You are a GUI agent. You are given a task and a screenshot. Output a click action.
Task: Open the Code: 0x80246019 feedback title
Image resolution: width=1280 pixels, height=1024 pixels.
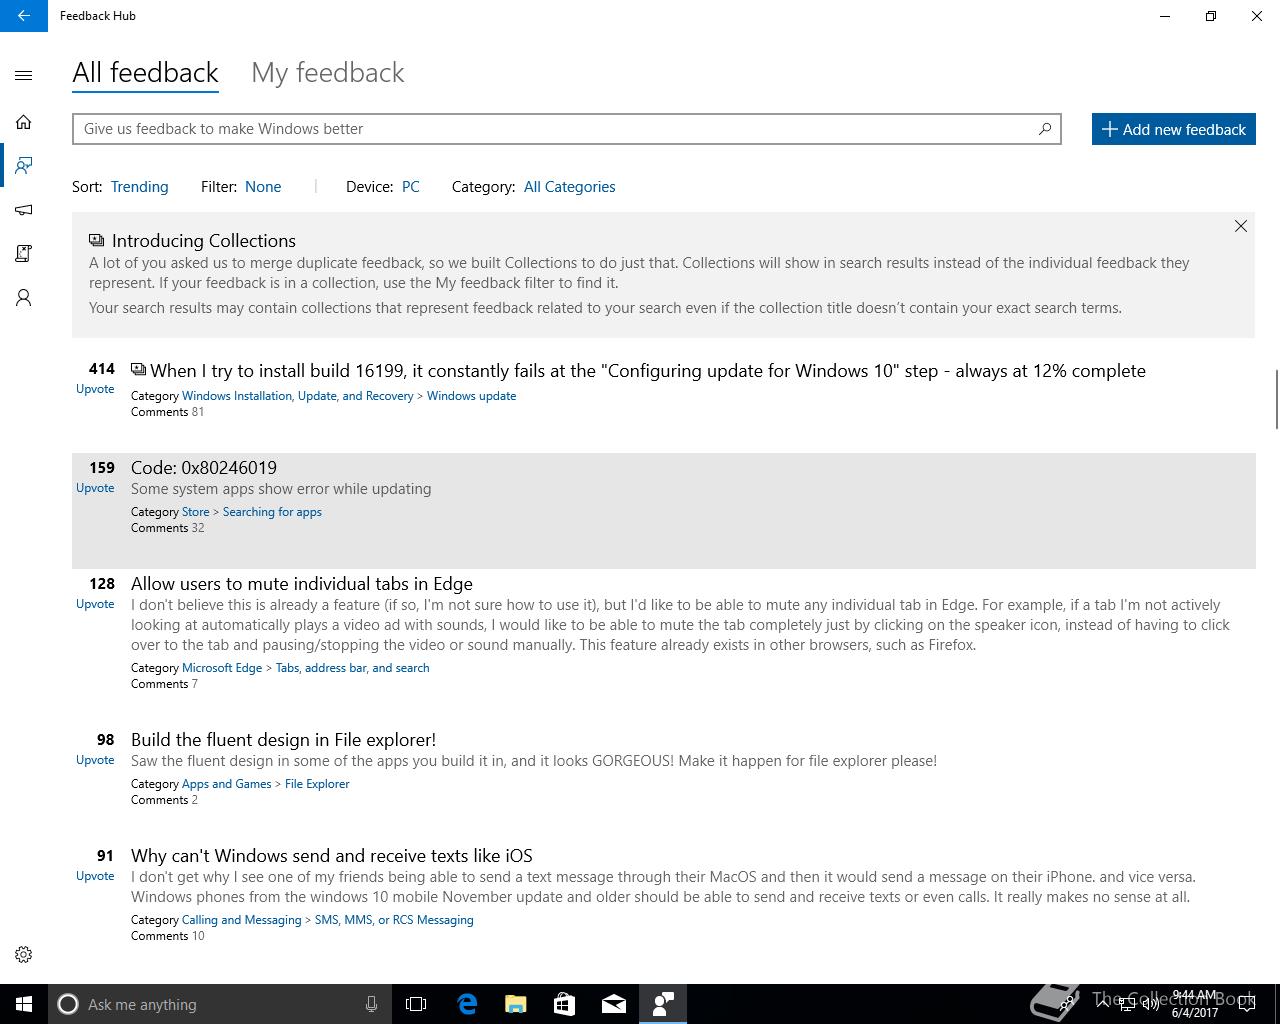click(x=204, y=468)
